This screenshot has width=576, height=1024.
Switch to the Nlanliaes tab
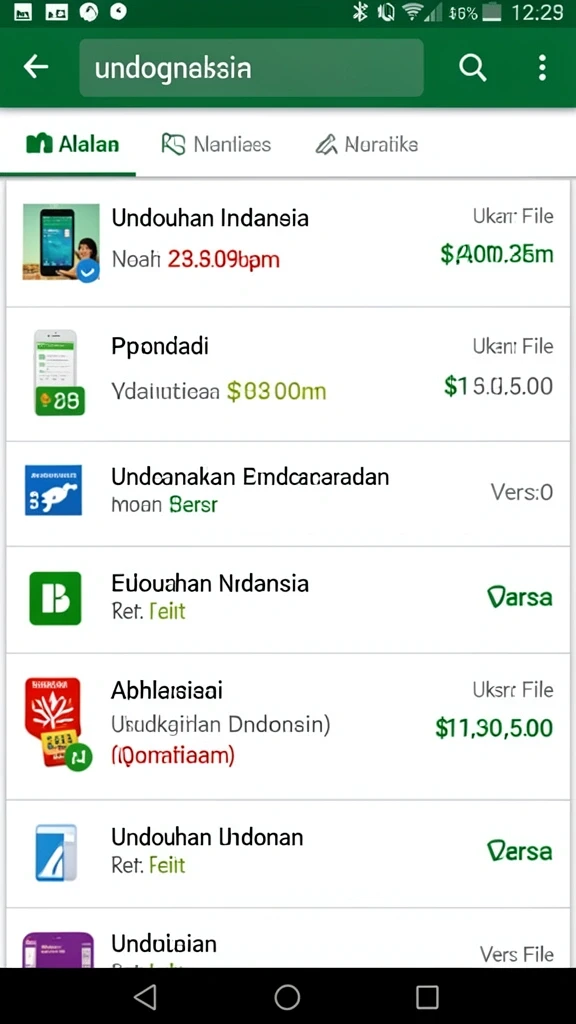pos(216,144)
